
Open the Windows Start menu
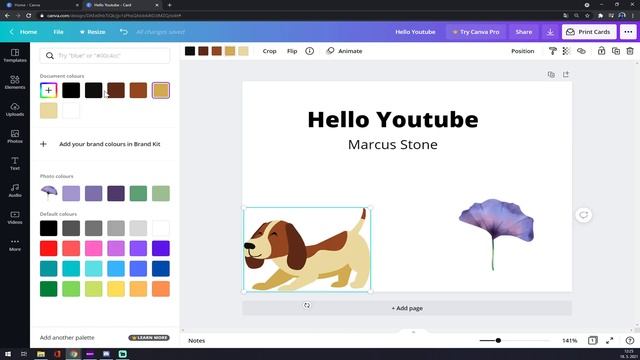coord(8,354)
